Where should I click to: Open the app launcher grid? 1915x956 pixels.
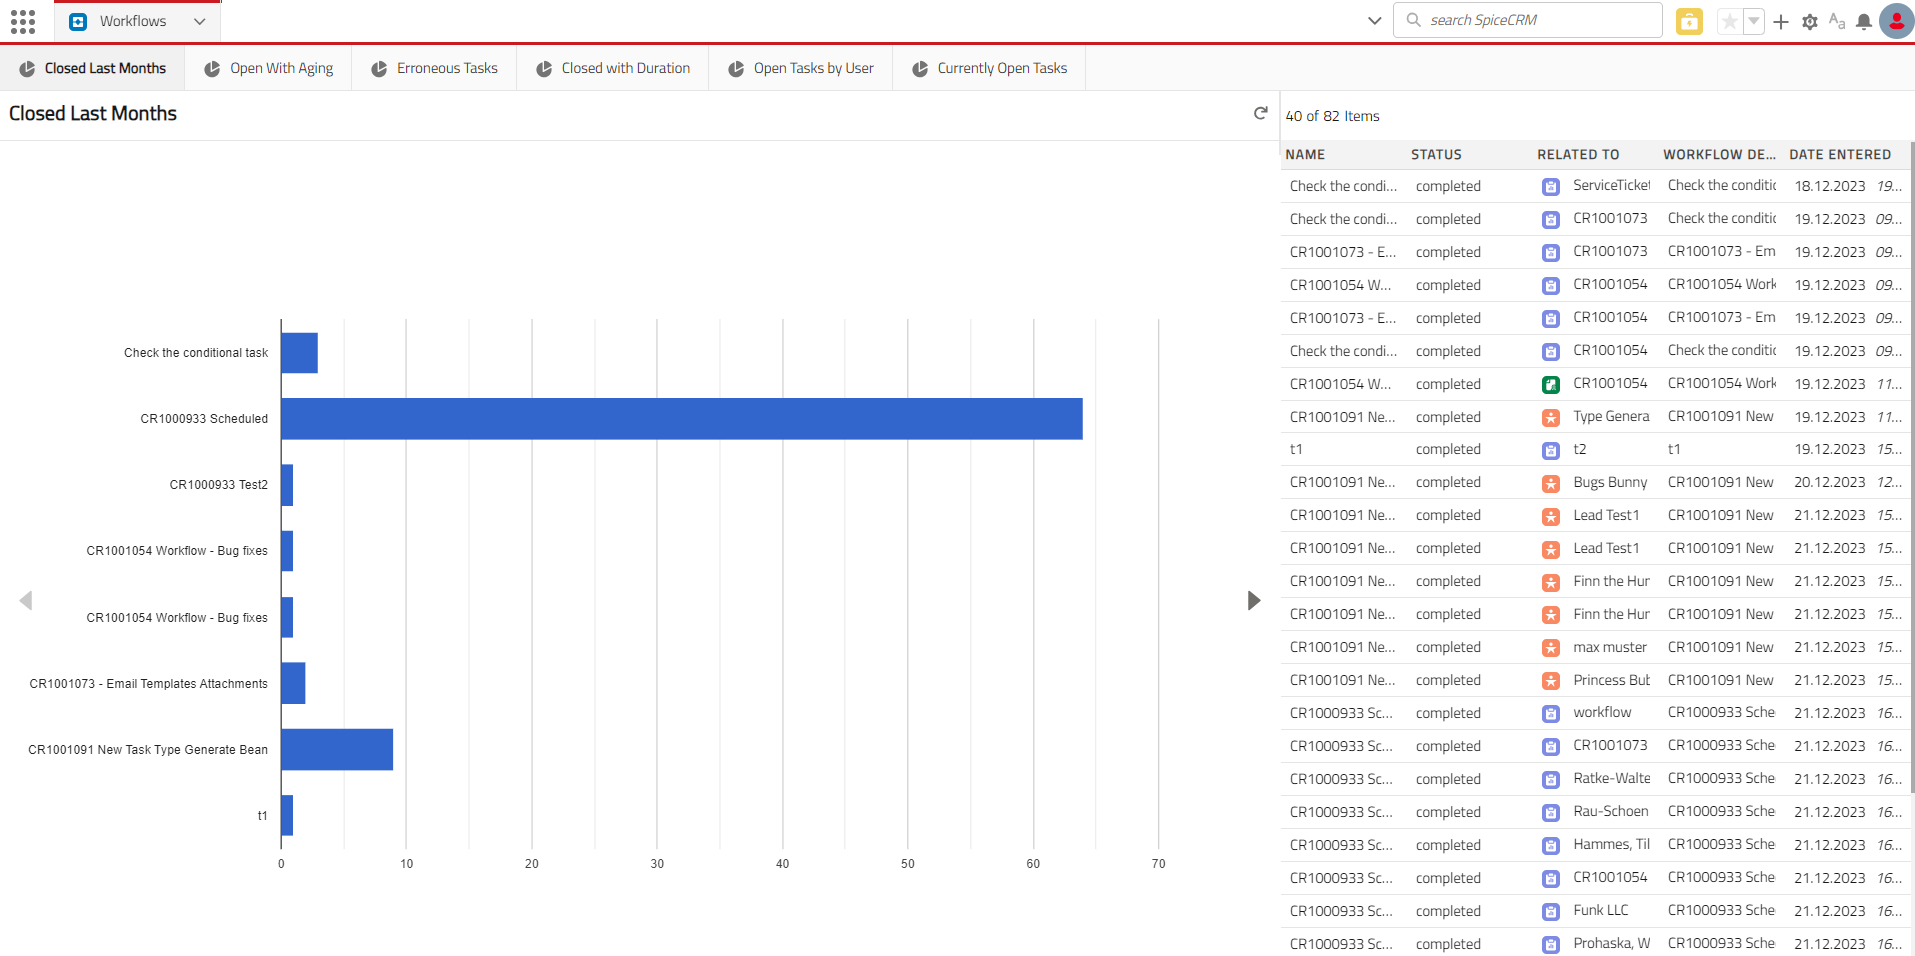pyautogui.click(x=23, y=21)
